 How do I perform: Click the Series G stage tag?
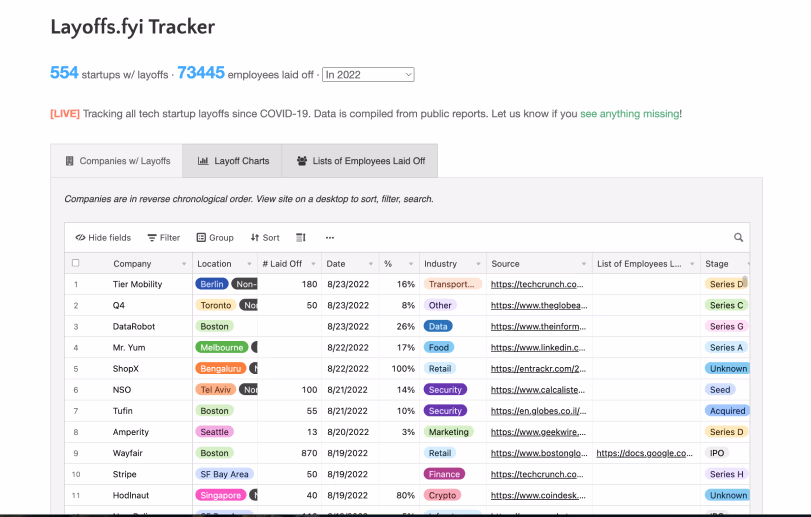coord(726,327)
